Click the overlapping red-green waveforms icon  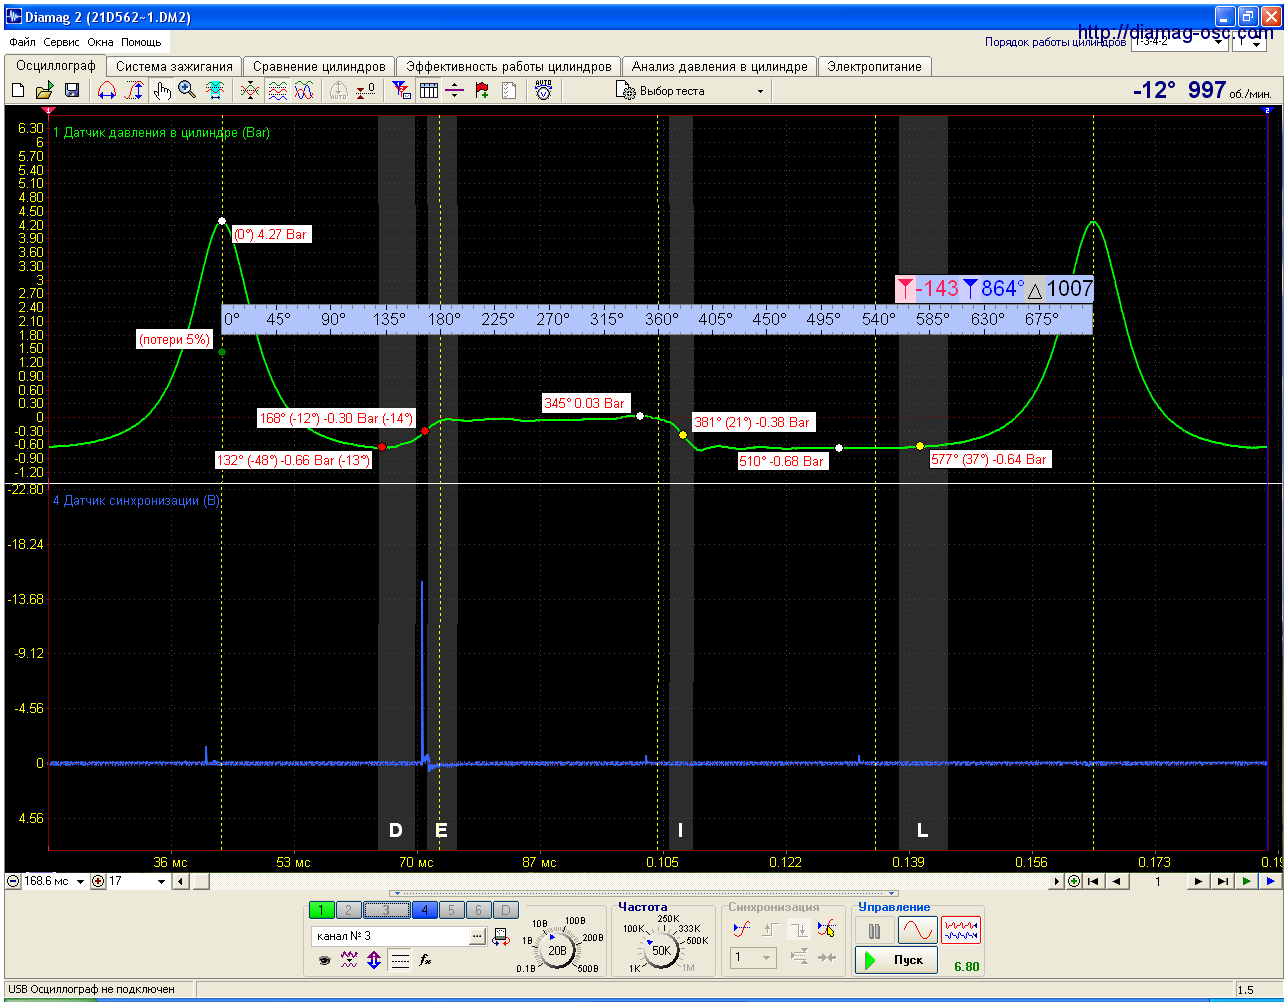250,91
